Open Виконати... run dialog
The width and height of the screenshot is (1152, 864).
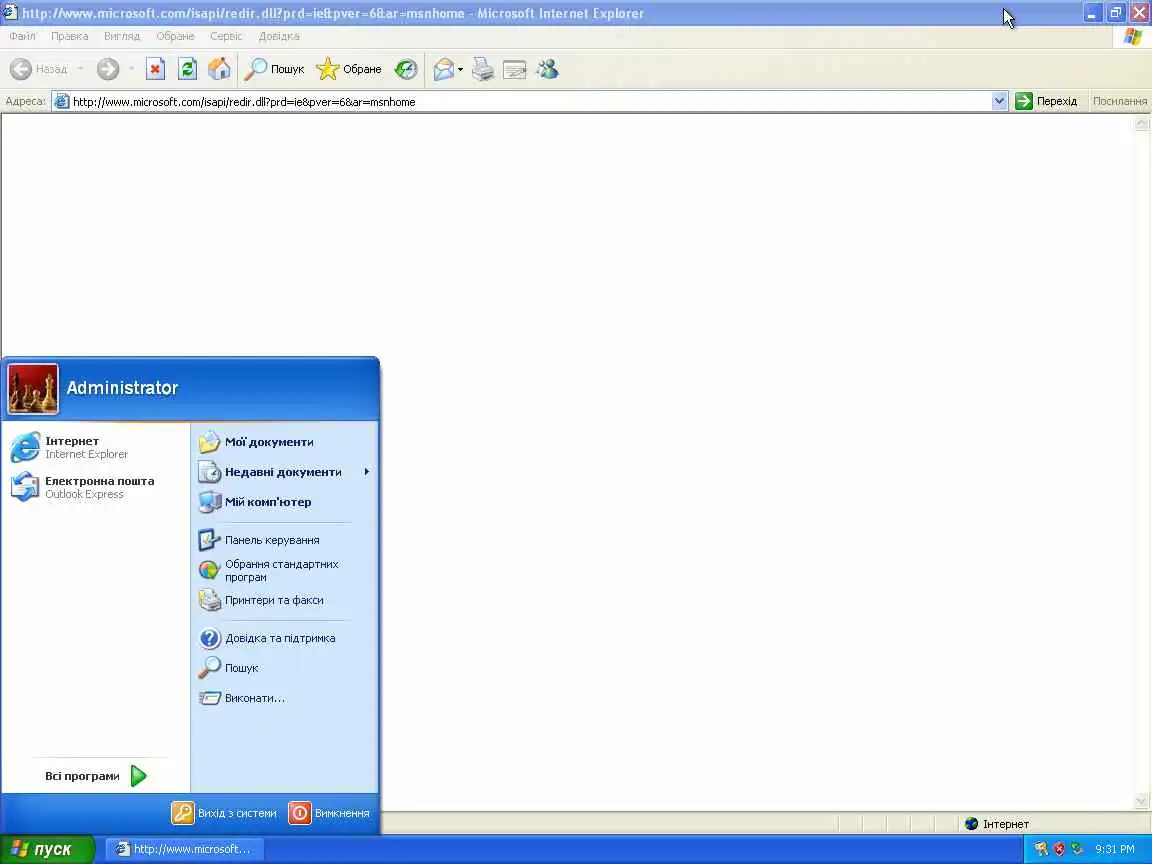285,698
